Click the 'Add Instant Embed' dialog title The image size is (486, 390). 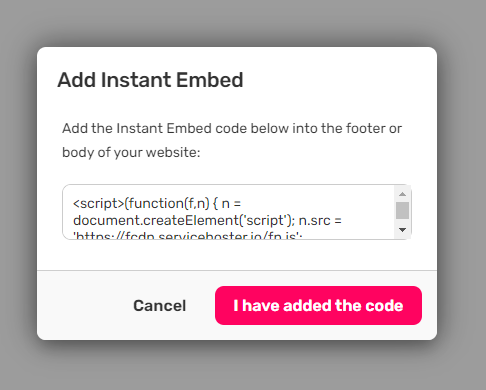(150, 80)
